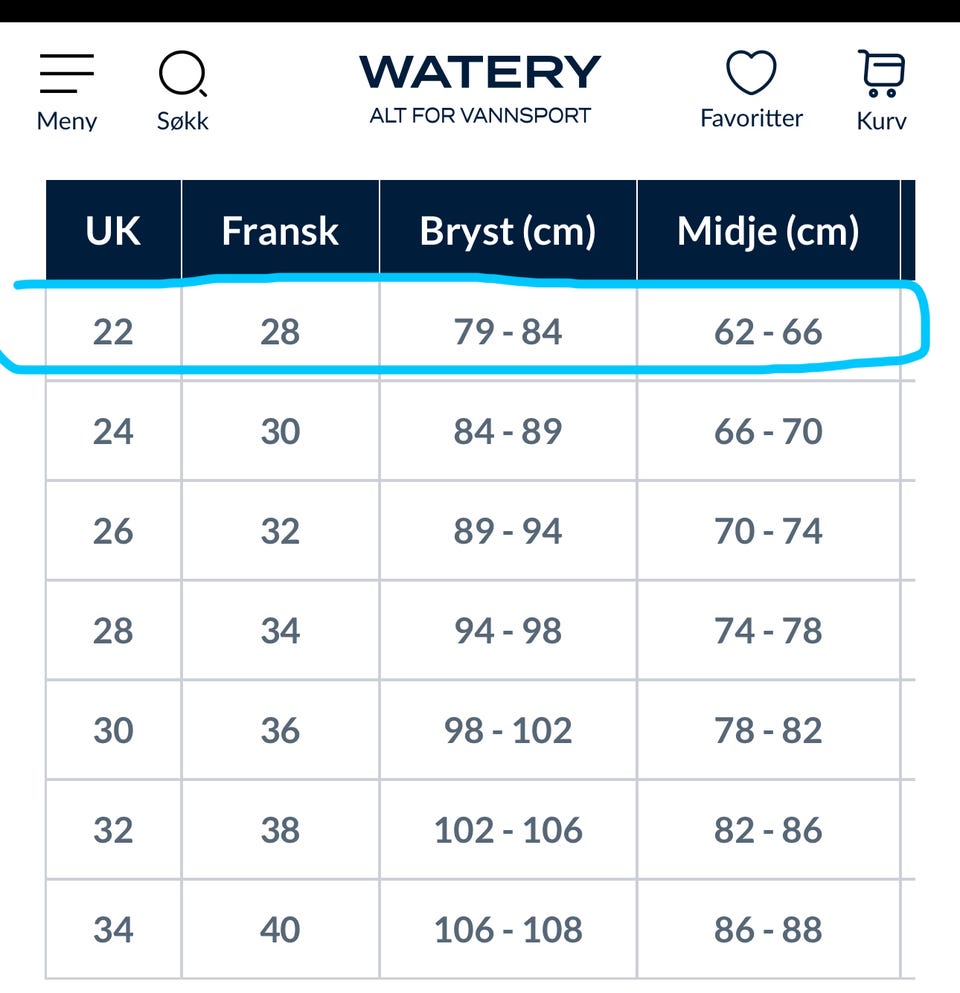
Task: Select UK size 24 cell
Action: (x=113, y=431)
